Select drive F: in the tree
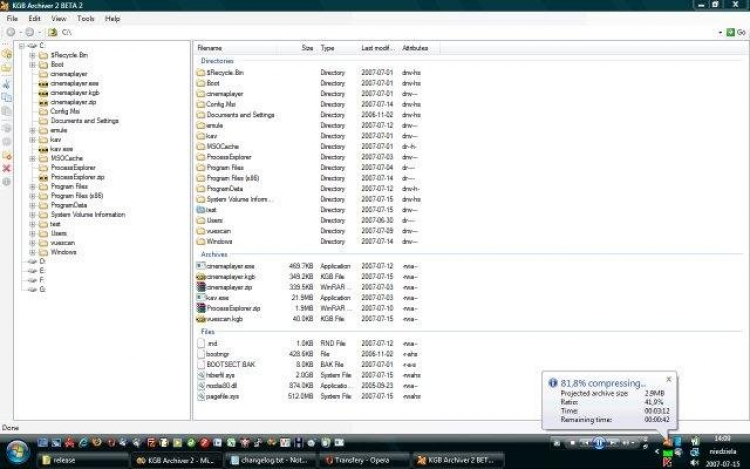 tap(42, 280)
